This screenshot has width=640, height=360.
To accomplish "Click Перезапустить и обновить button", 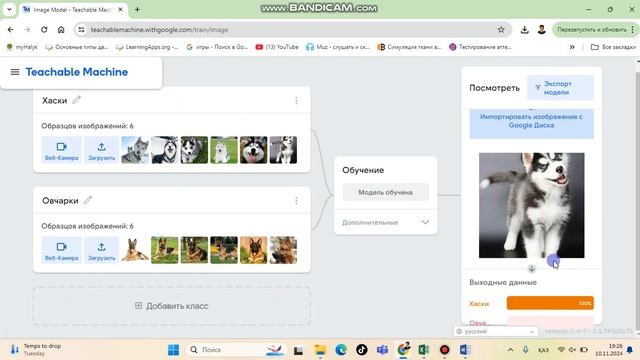I will [594, 30].
